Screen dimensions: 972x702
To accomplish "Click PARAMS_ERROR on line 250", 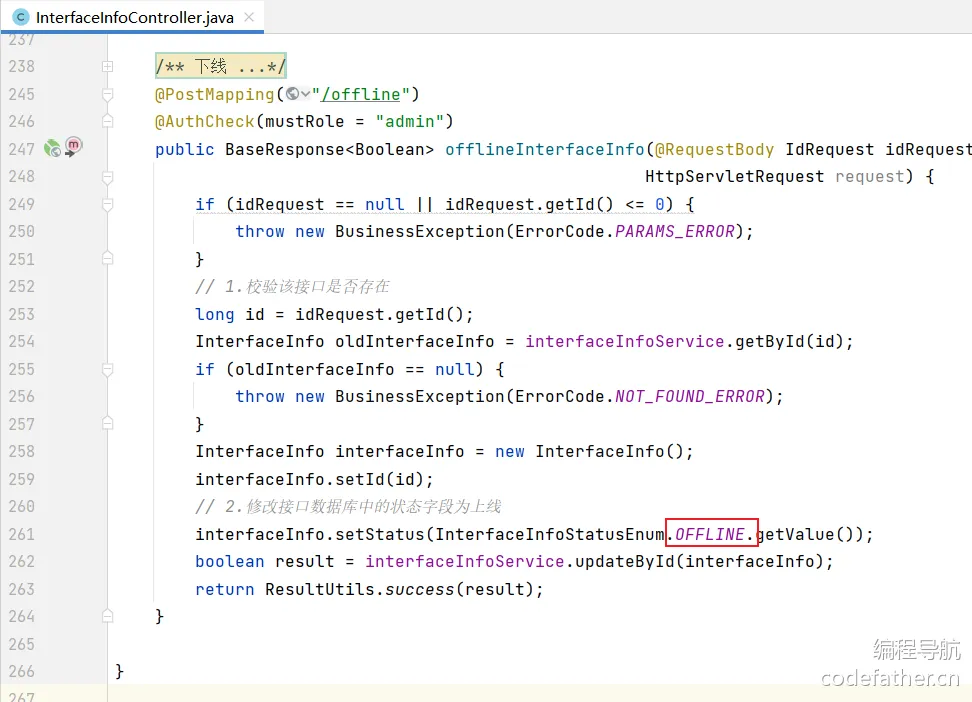I will point(674,231).
